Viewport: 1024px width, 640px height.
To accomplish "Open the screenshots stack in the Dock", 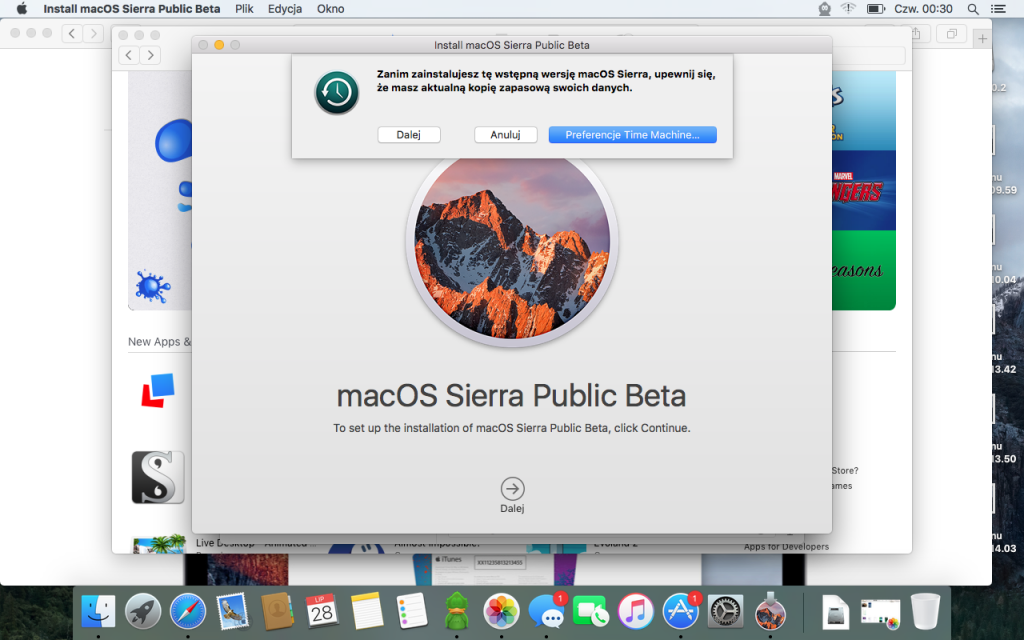I will [x=880, y=614].
